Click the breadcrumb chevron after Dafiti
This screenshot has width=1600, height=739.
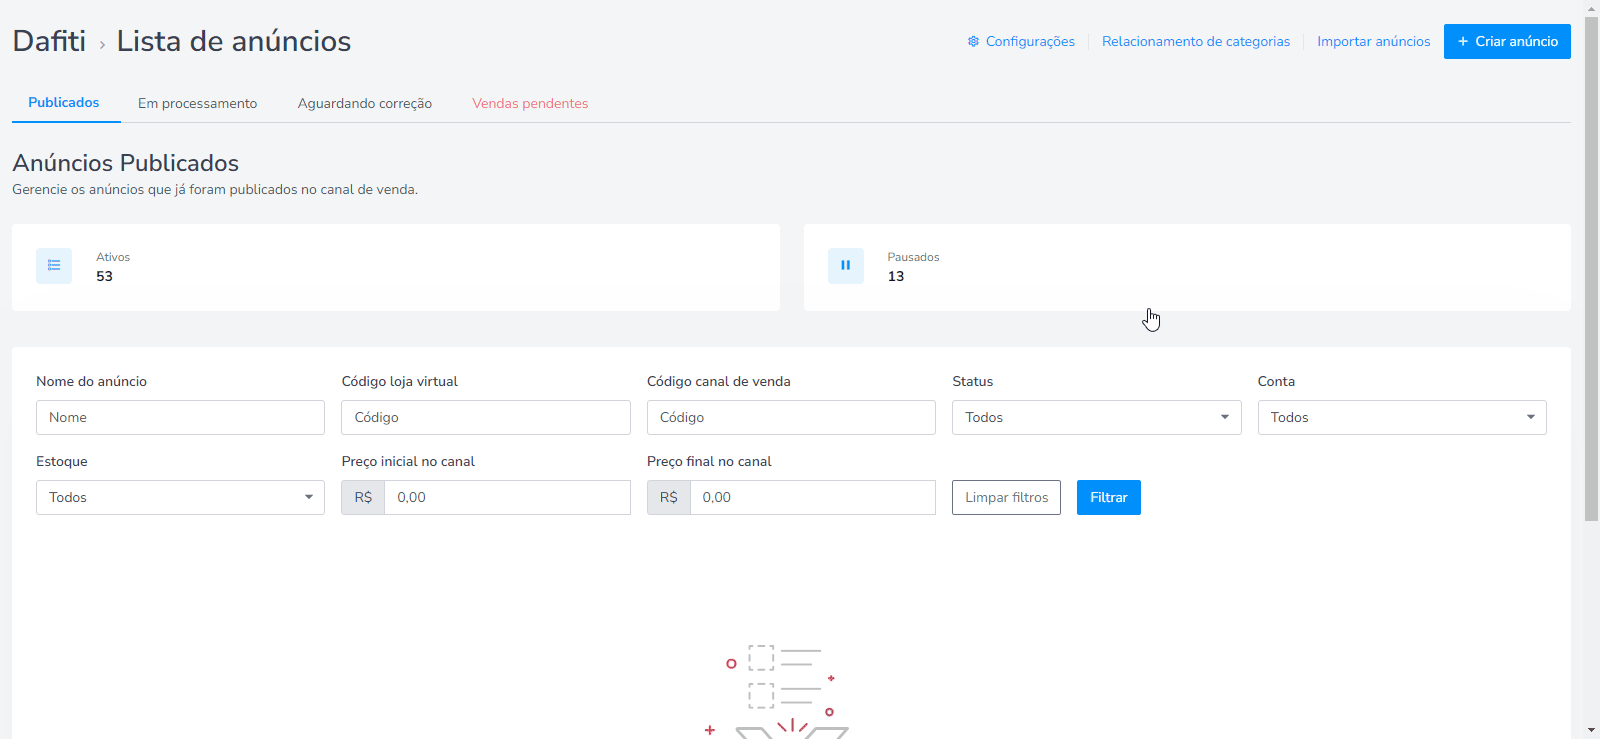tap(102, 45)
